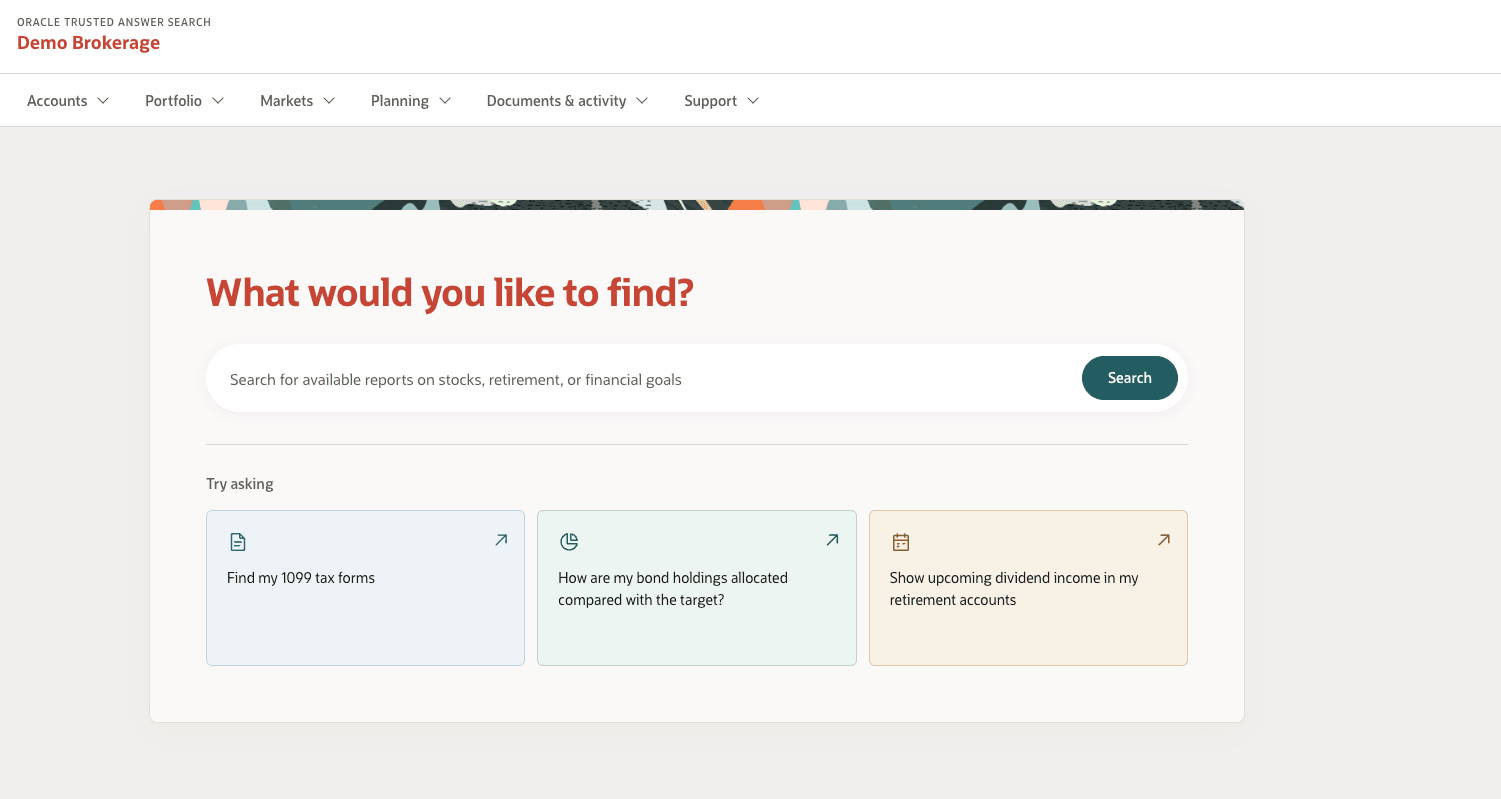Open the Support menu
Screen dimensions: 1501x799
tap(722, 101)
